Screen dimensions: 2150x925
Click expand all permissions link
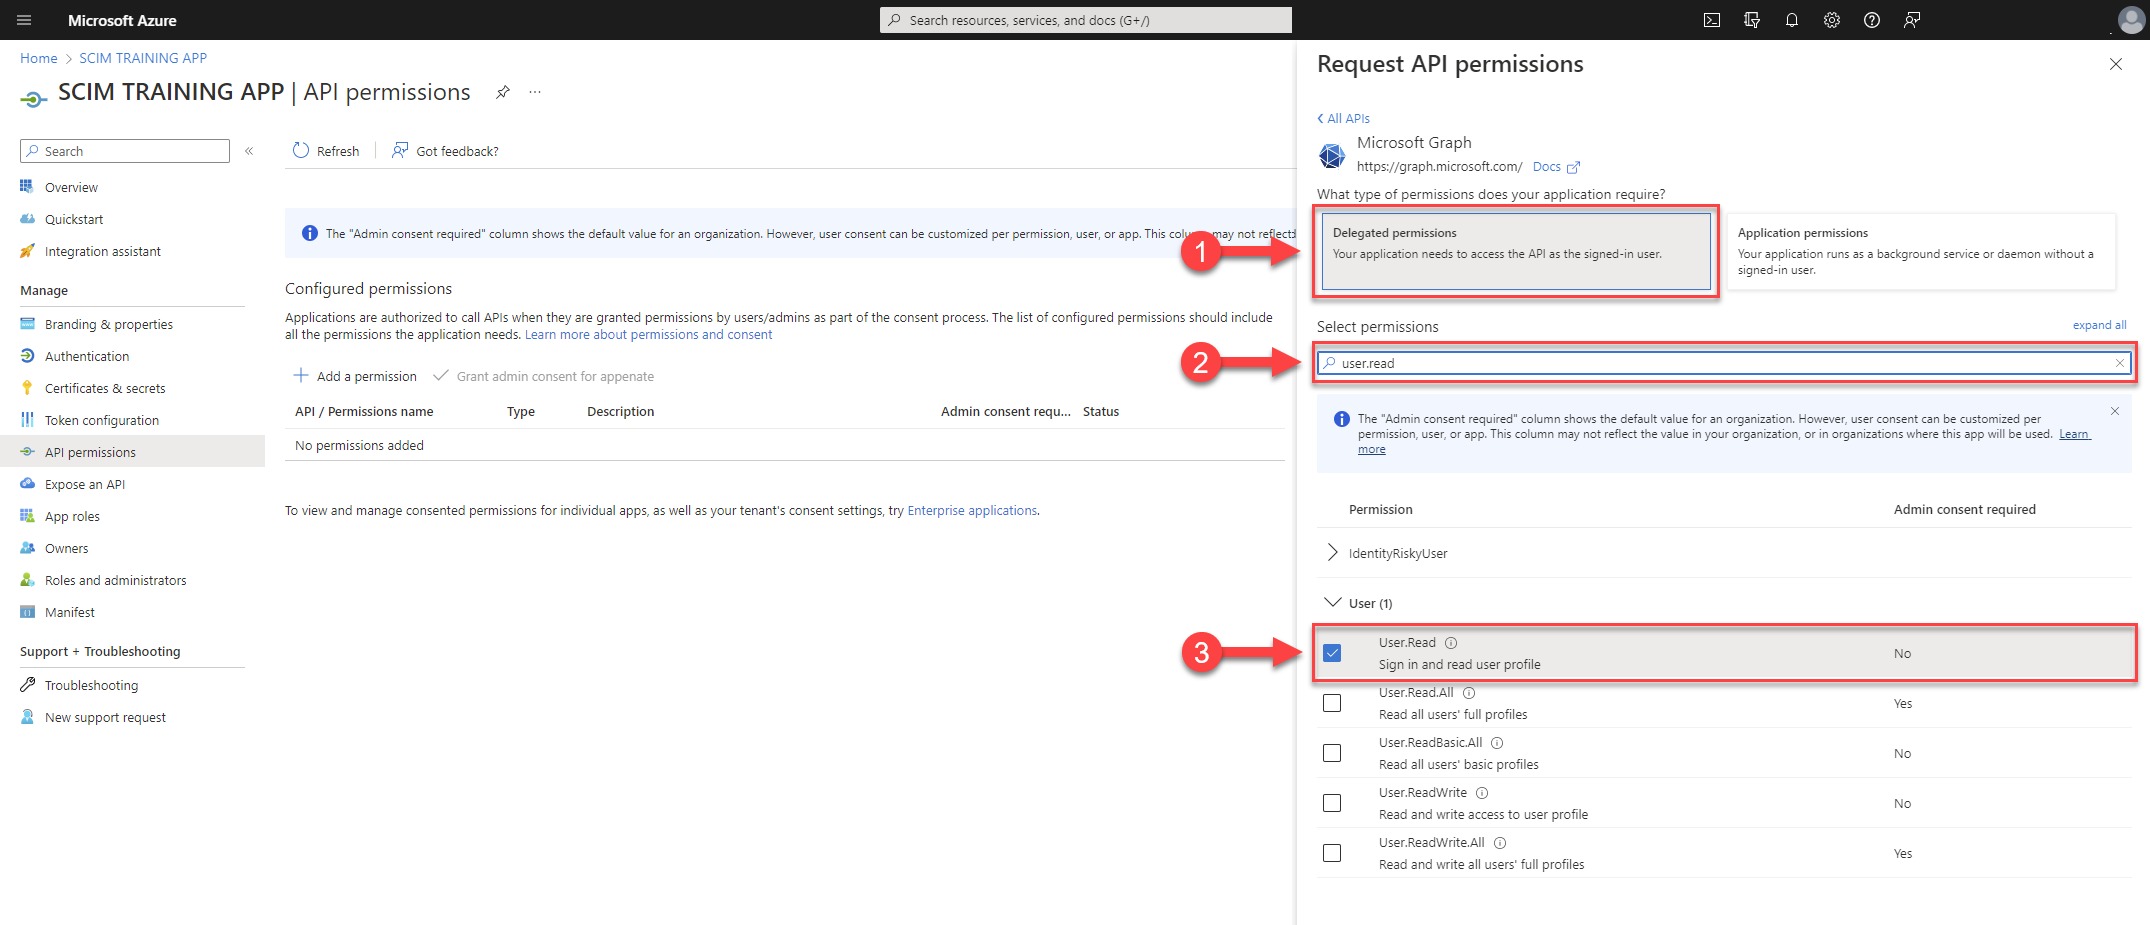click(x=2099, y=325)
